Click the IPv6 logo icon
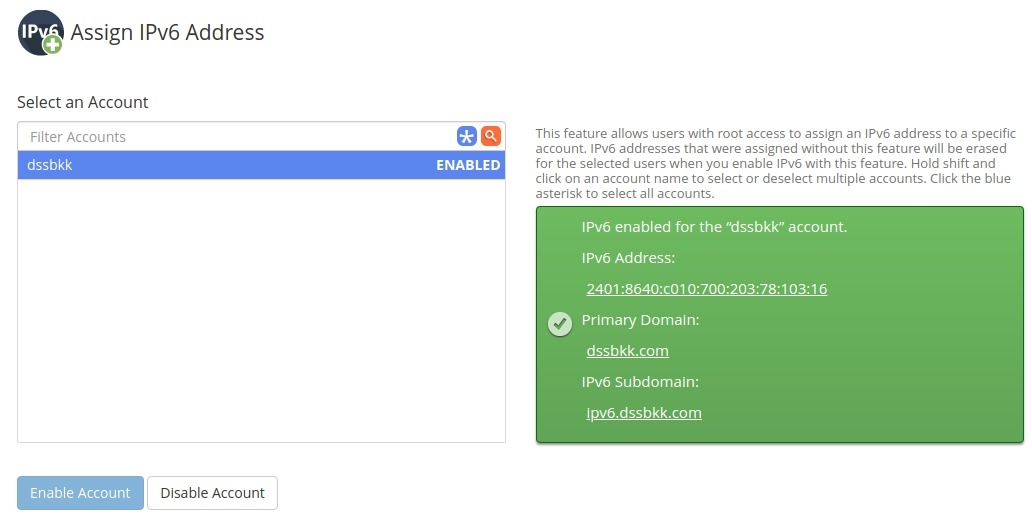 (x=40, y=33)
